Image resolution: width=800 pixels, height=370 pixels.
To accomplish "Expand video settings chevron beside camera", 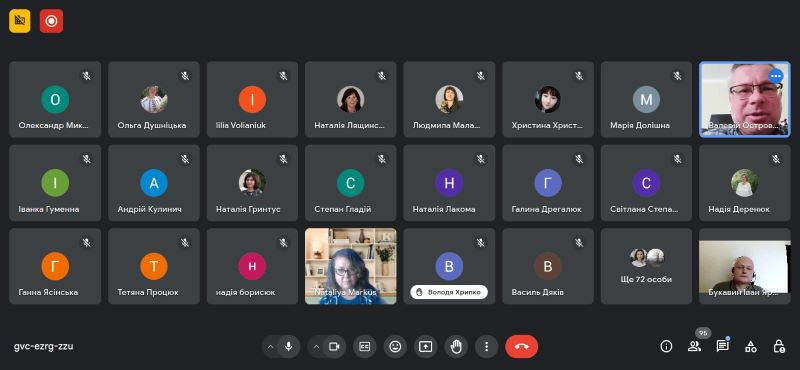I will pos(316,347).
